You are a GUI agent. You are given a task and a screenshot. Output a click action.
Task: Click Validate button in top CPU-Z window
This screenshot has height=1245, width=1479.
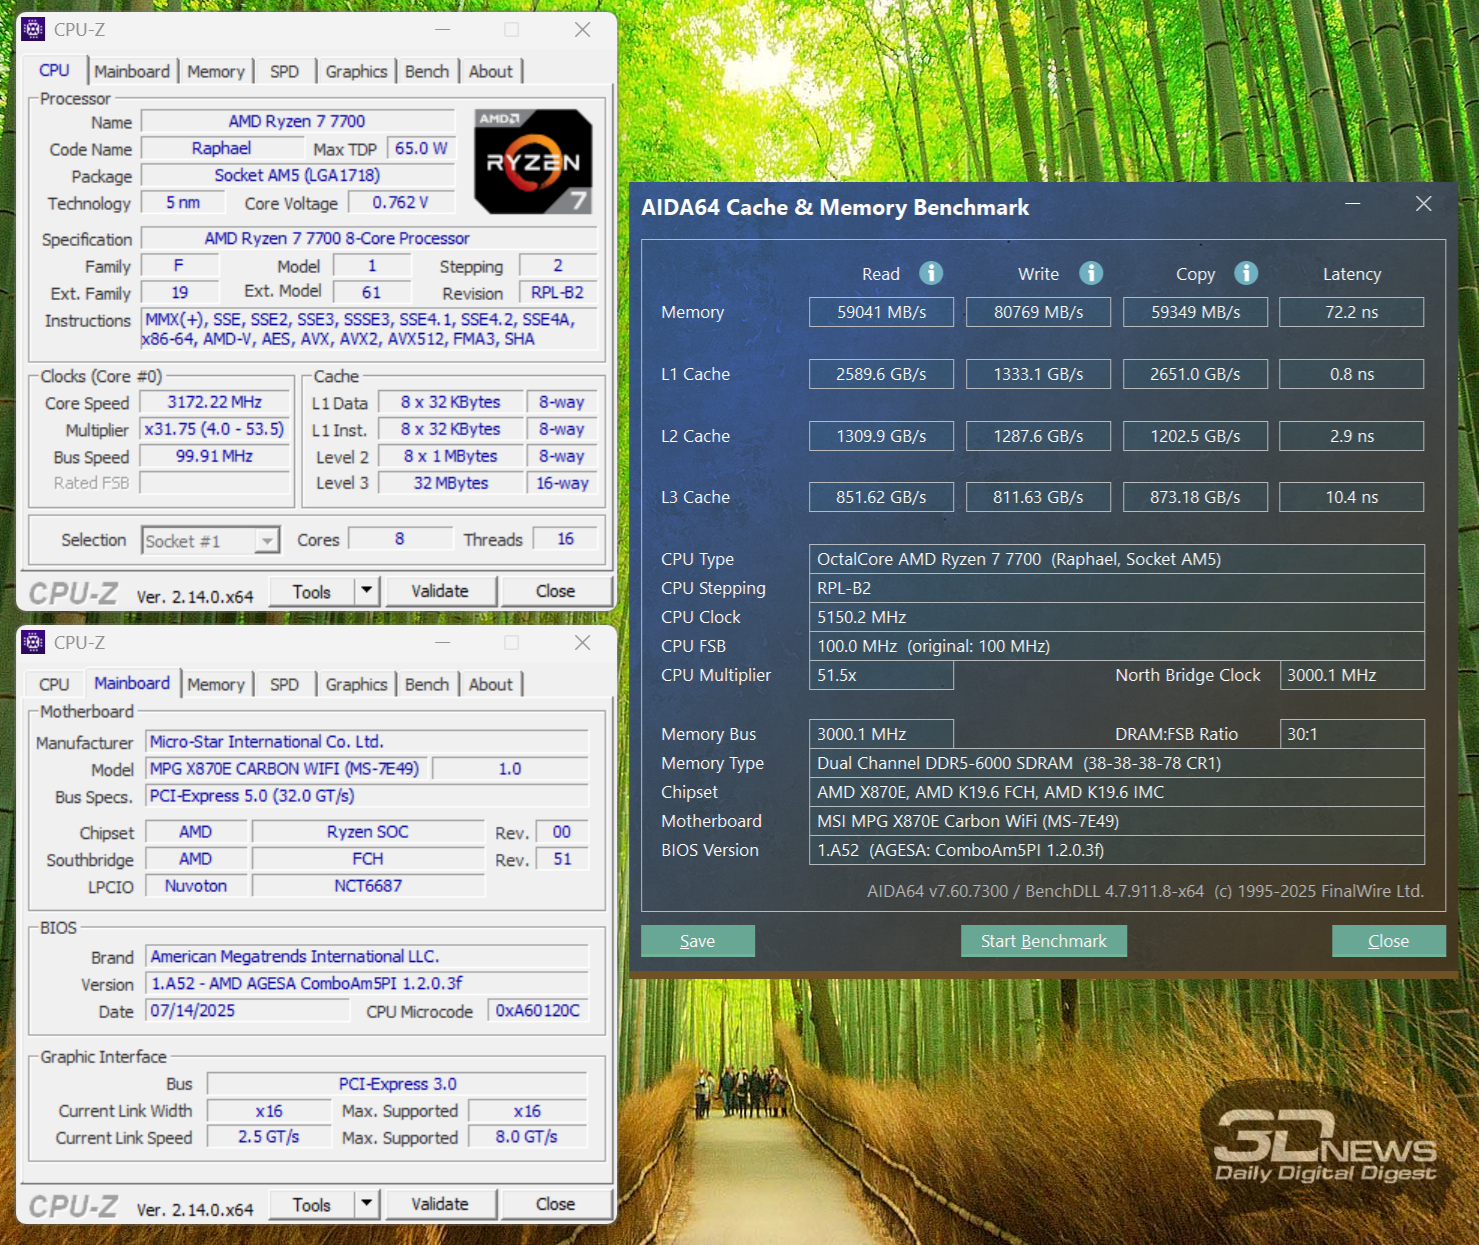click(x=440, y=591)
